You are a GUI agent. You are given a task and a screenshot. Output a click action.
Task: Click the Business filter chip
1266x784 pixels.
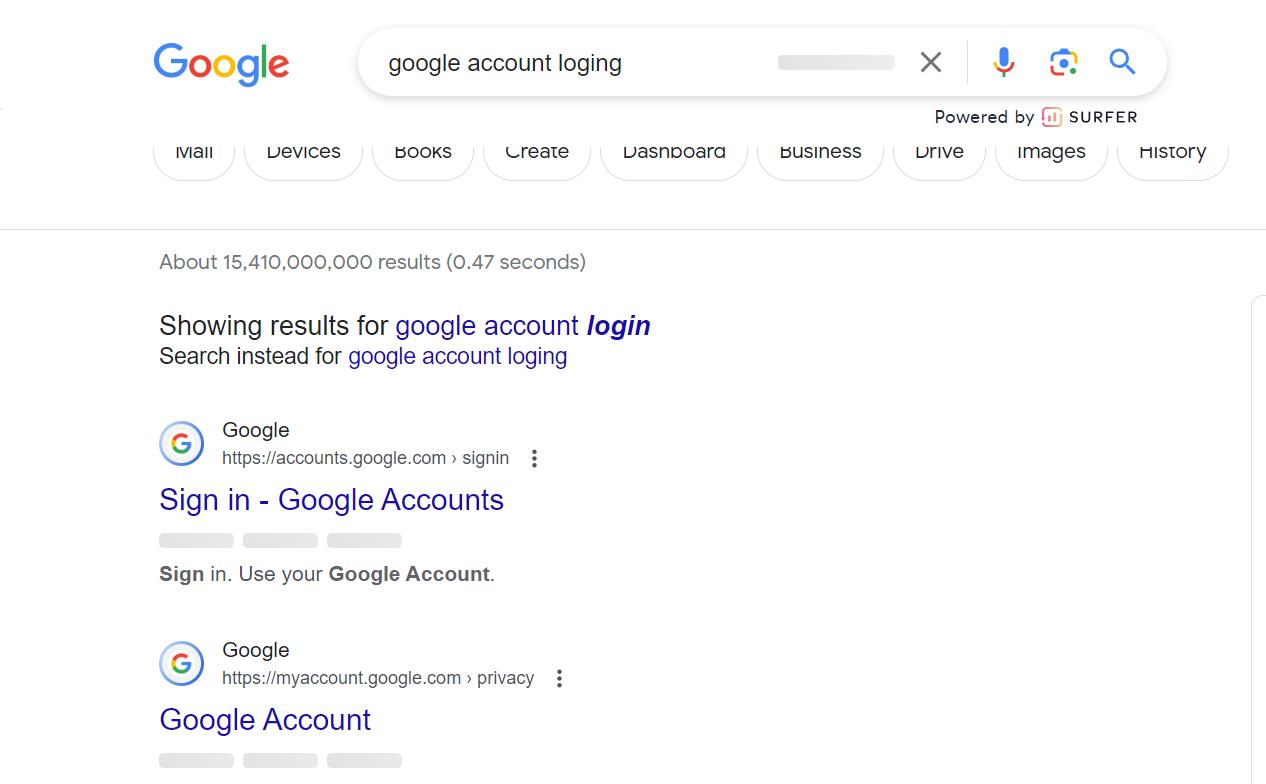click(820, 152)
